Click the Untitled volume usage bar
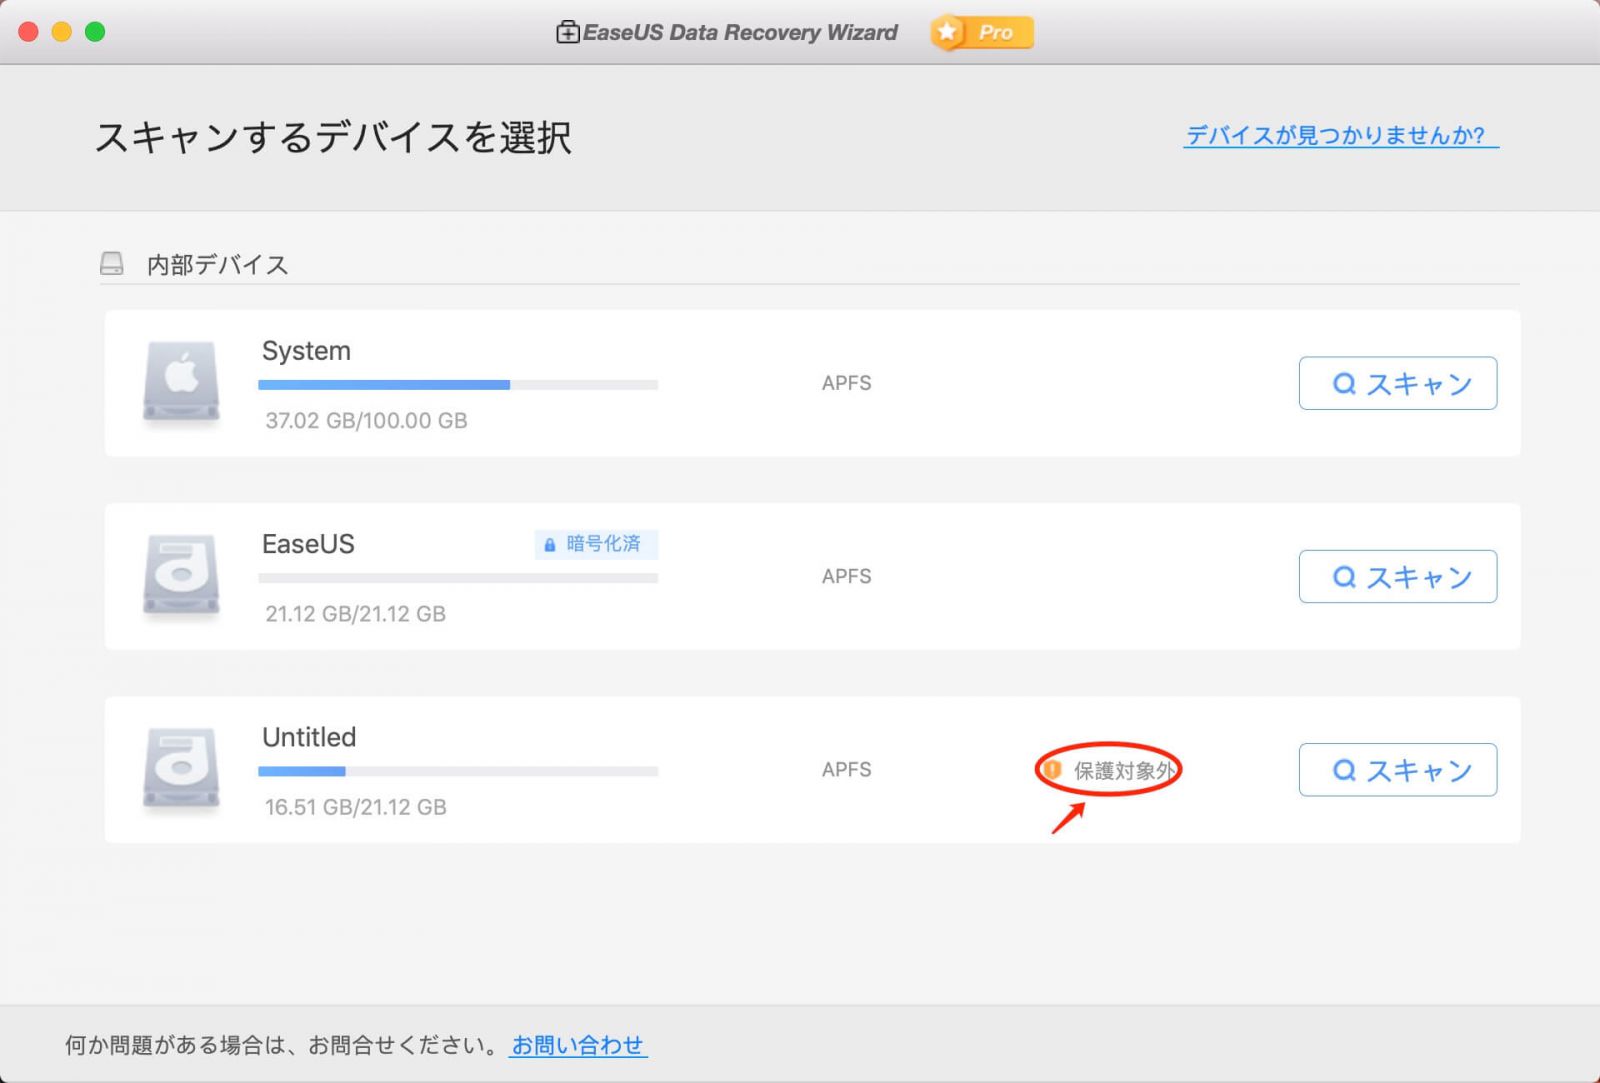1600x1083 pixels. (458, 771)
